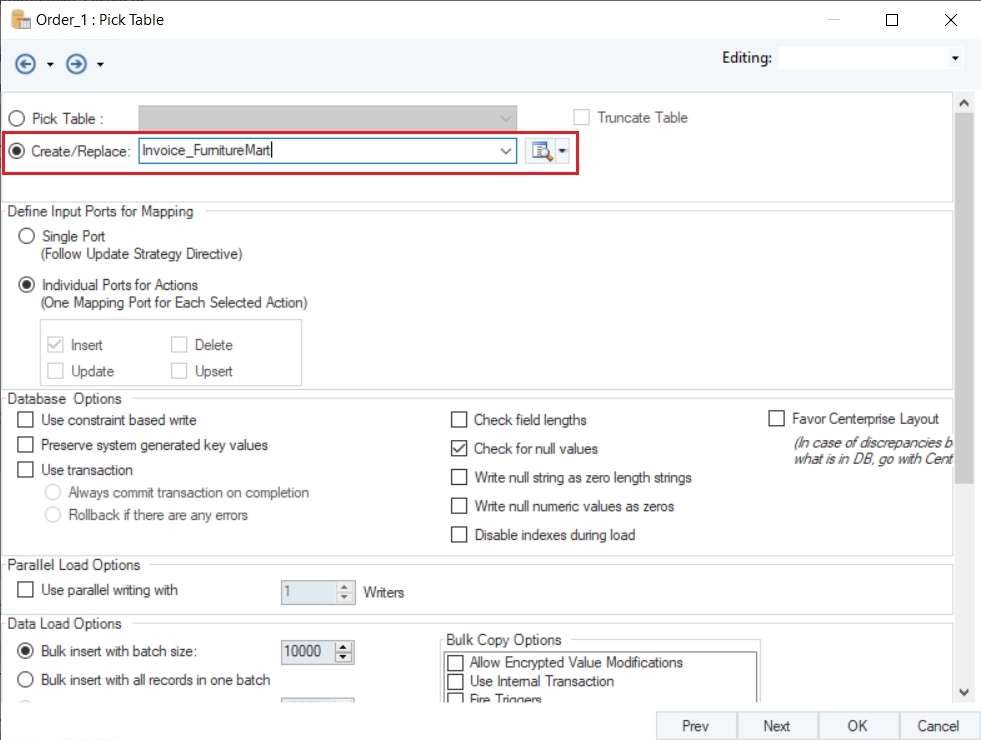
Task: Click the table layout builder icon
Action: point(540,151)
